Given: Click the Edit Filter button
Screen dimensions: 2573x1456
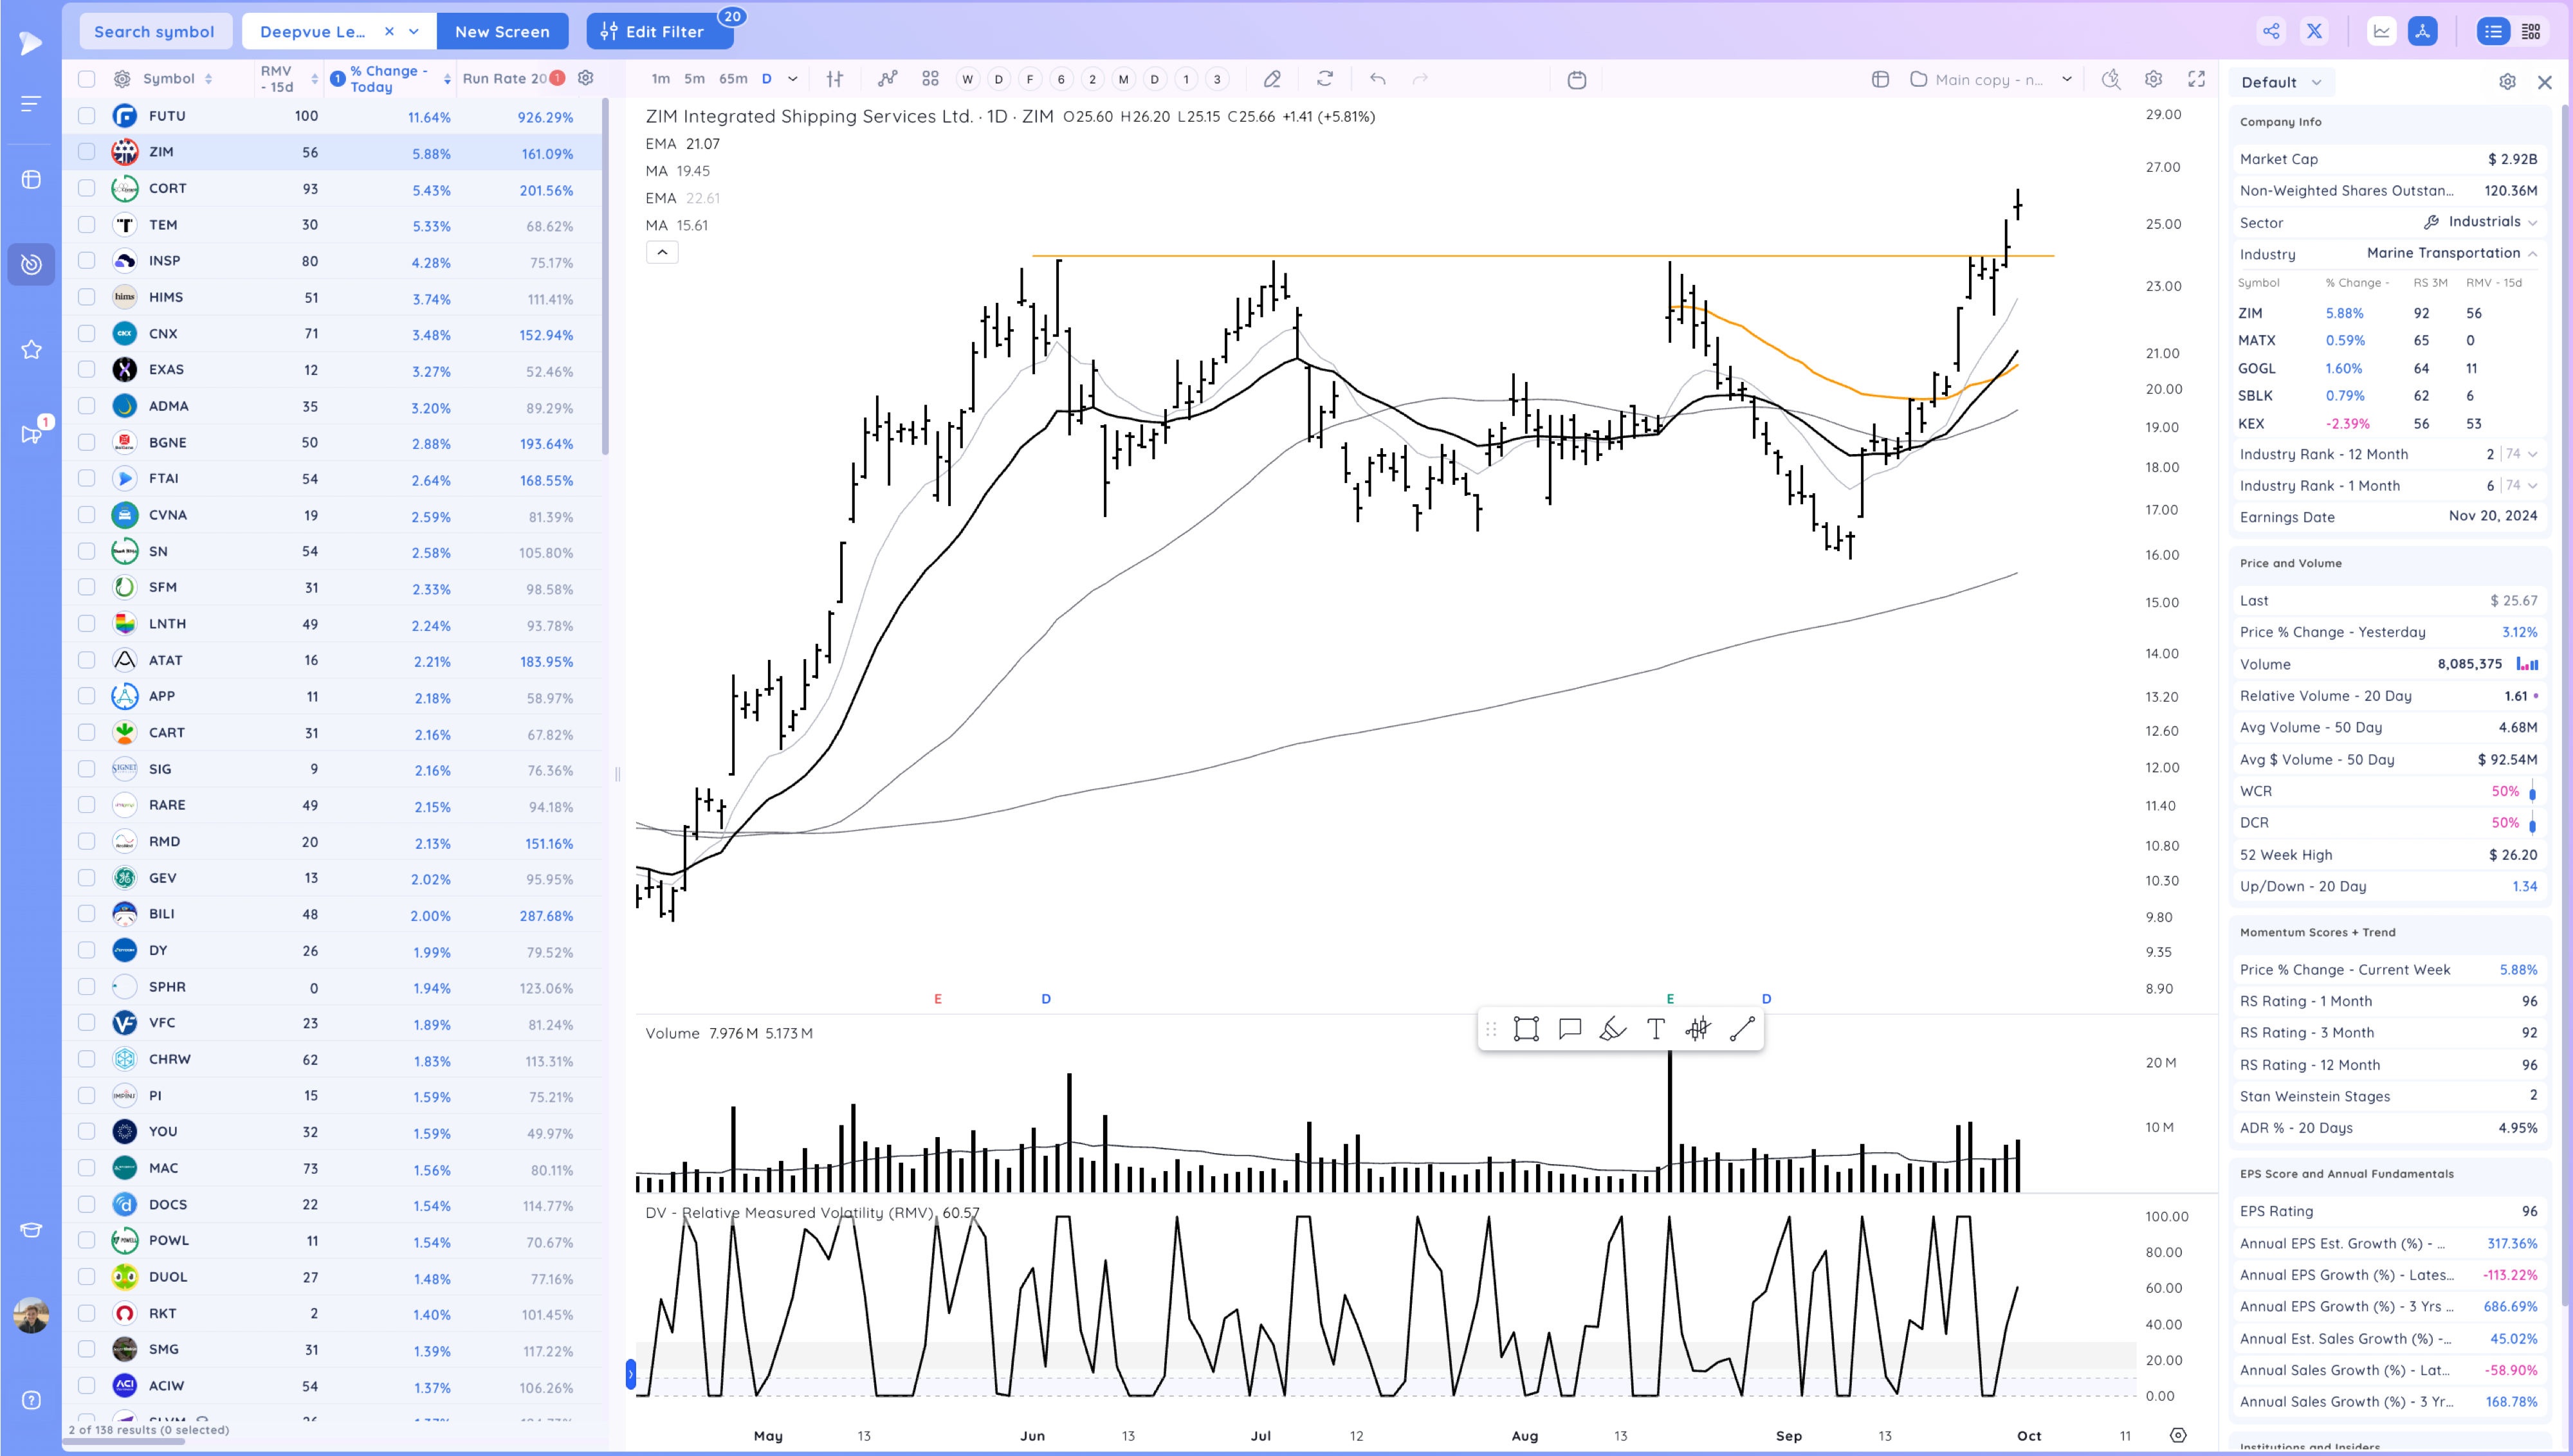Looking at the screenshot, I should tap(660, 31).
